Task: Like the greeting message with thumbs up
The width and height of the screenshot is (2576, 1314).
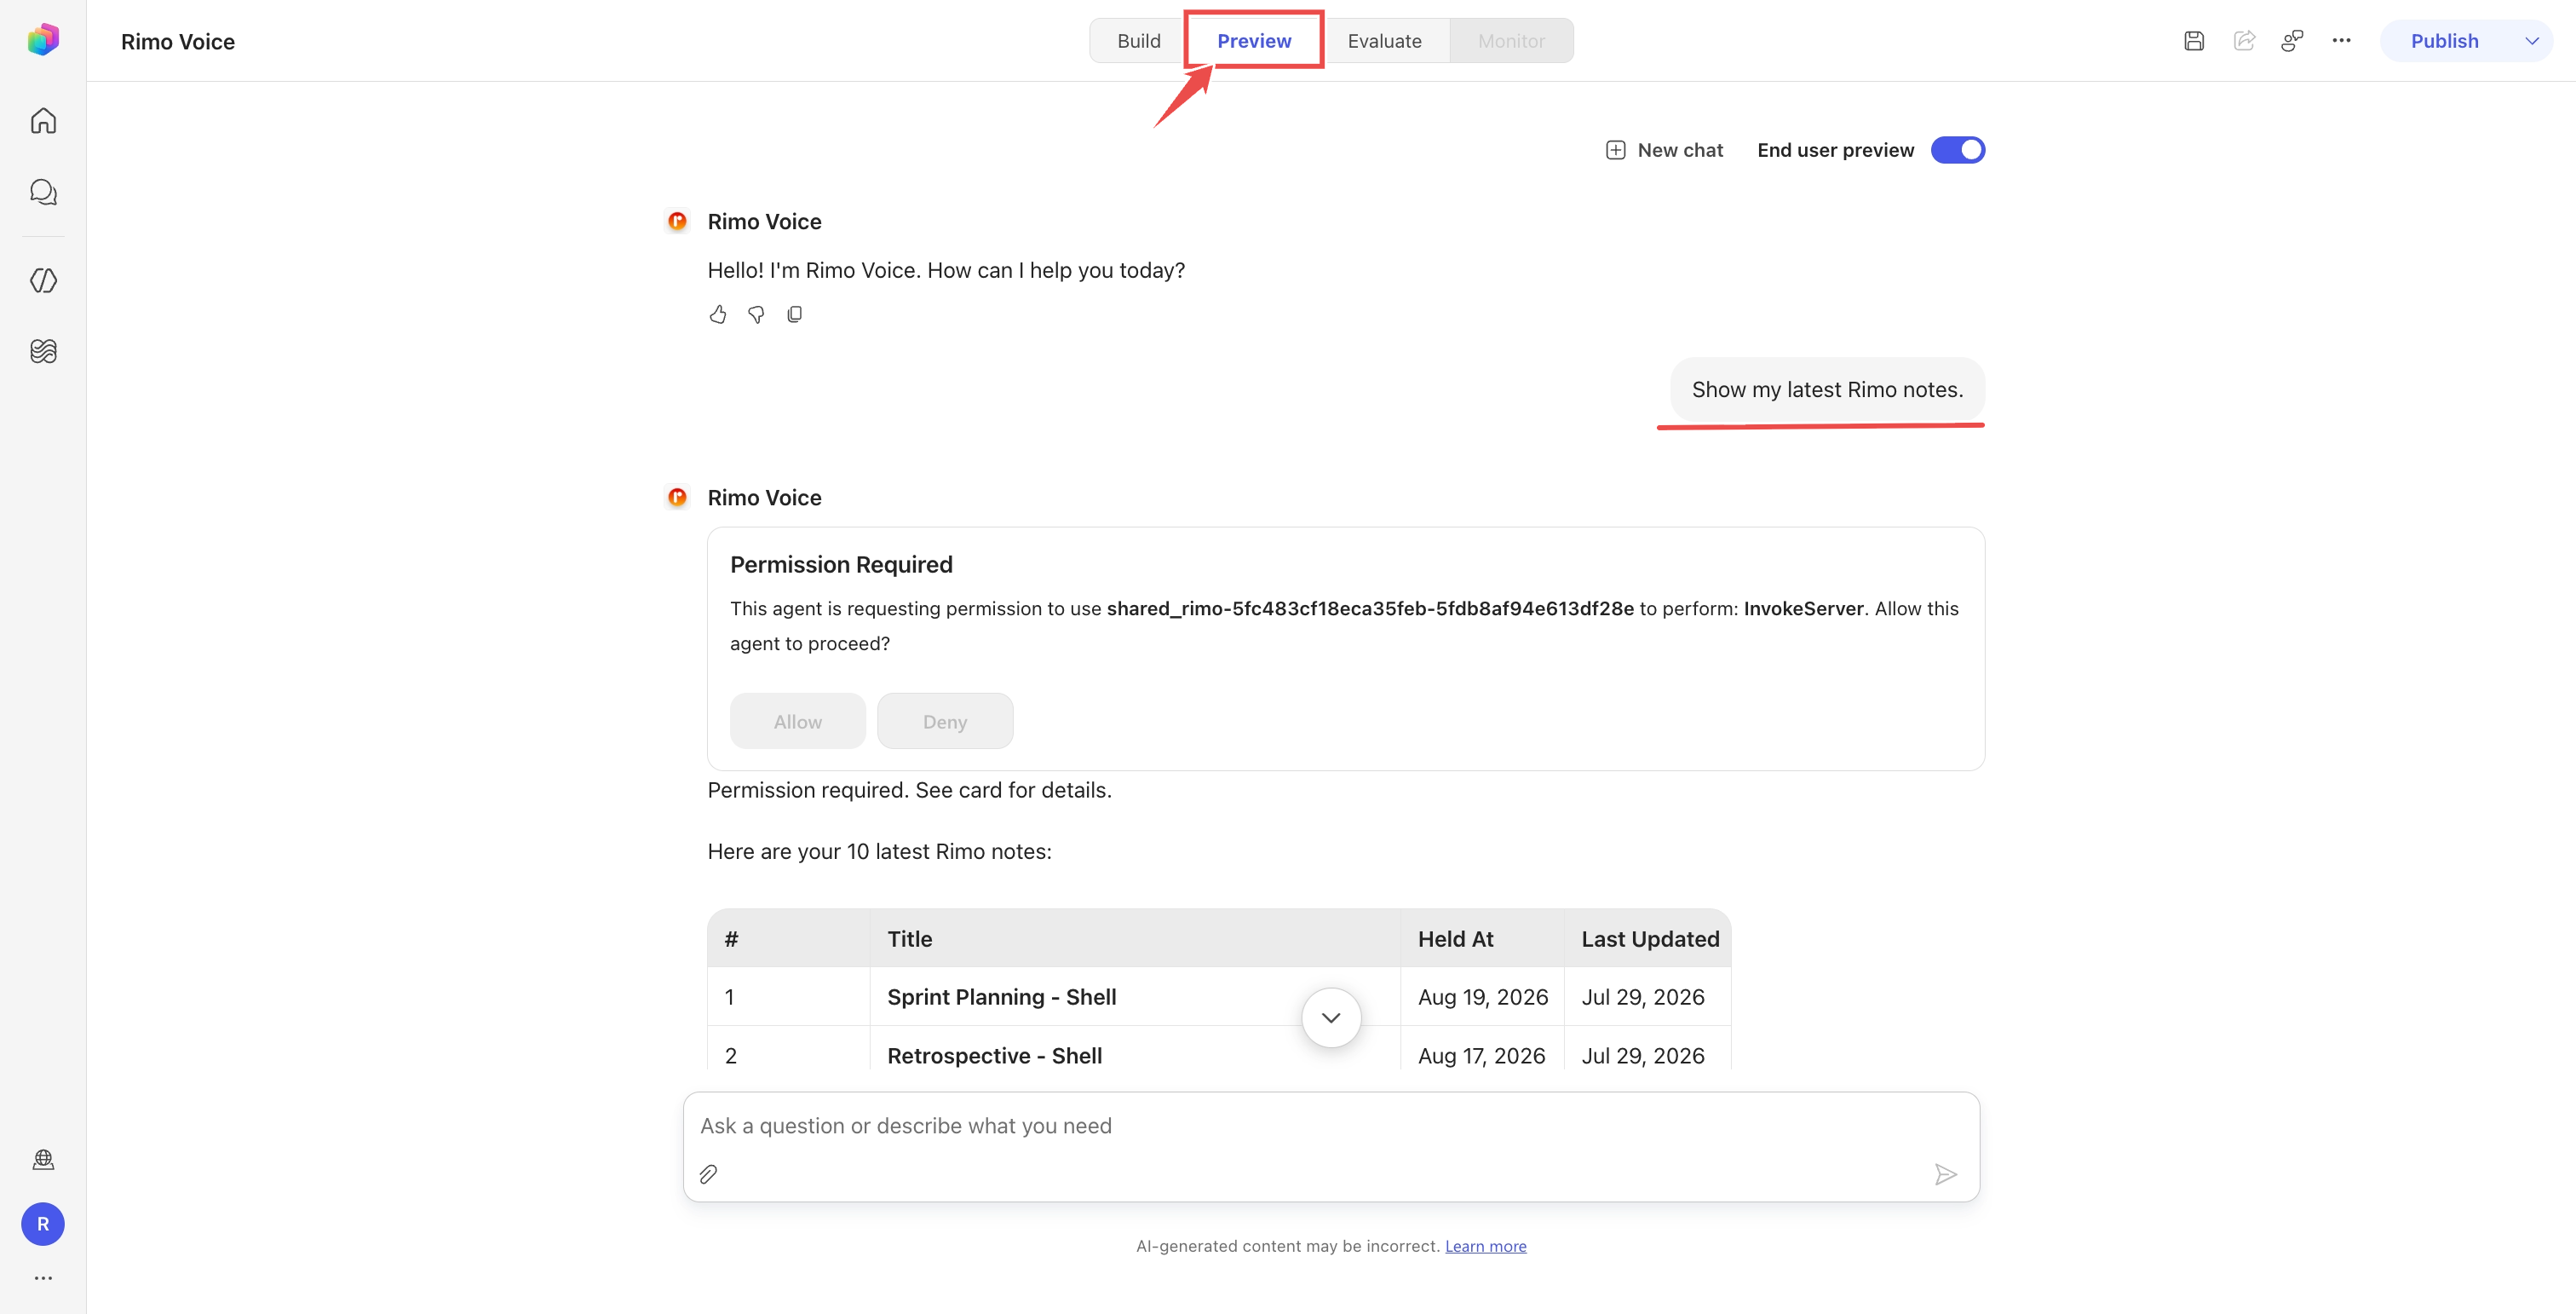Action: [718, 315]
